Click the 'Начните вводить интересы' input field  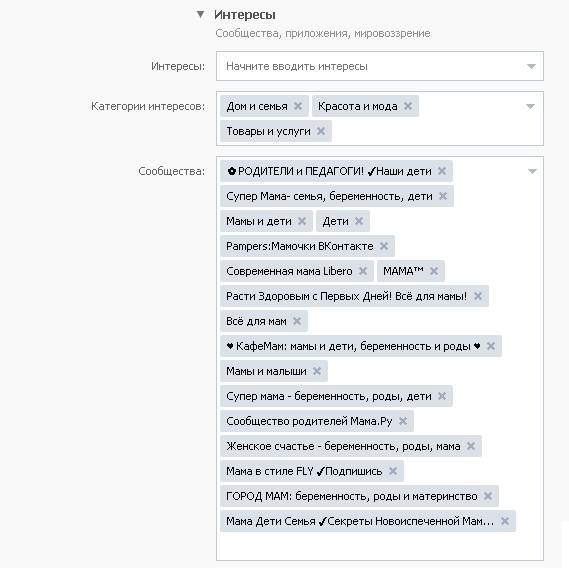(380, 66)
